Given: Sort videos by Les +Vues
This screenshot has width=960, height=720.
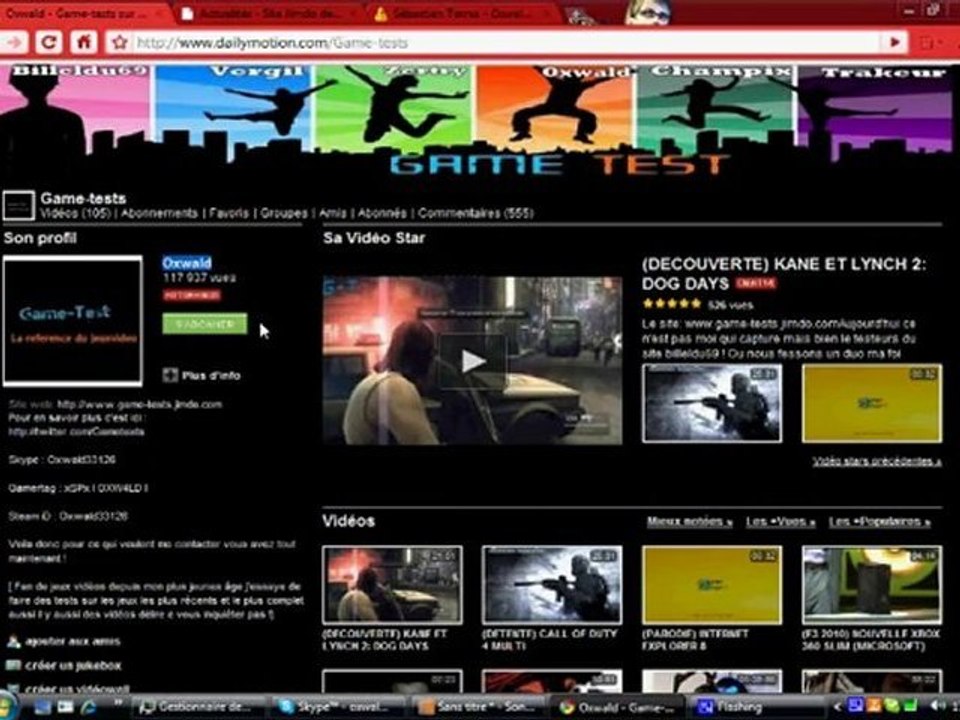Looking at the screenshot, I should [781, 522].
